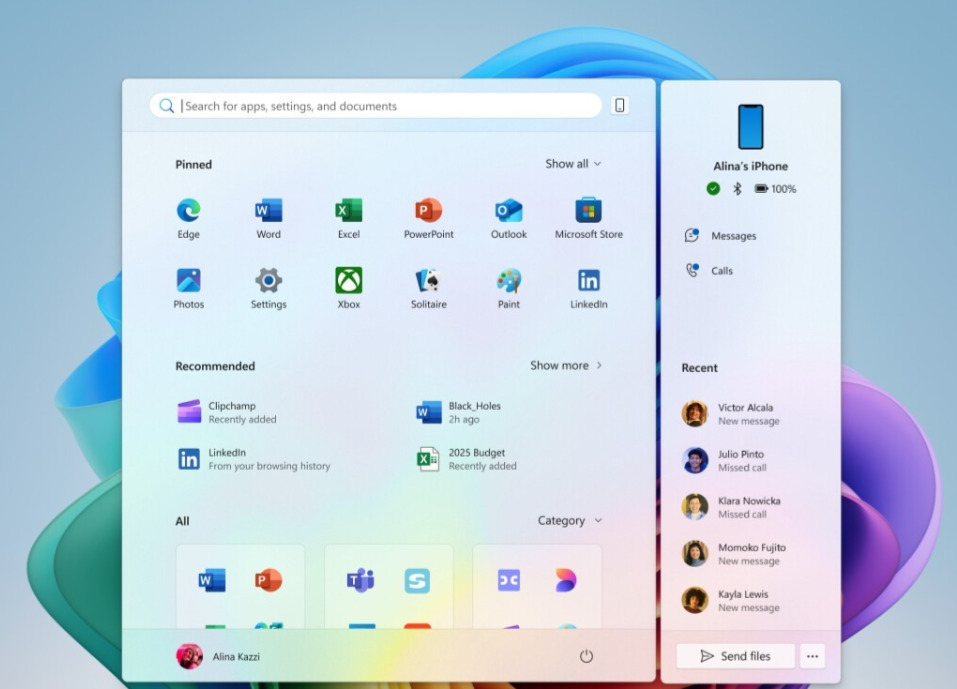Launch PowerPoint from the Pinned section

[428, 218]
